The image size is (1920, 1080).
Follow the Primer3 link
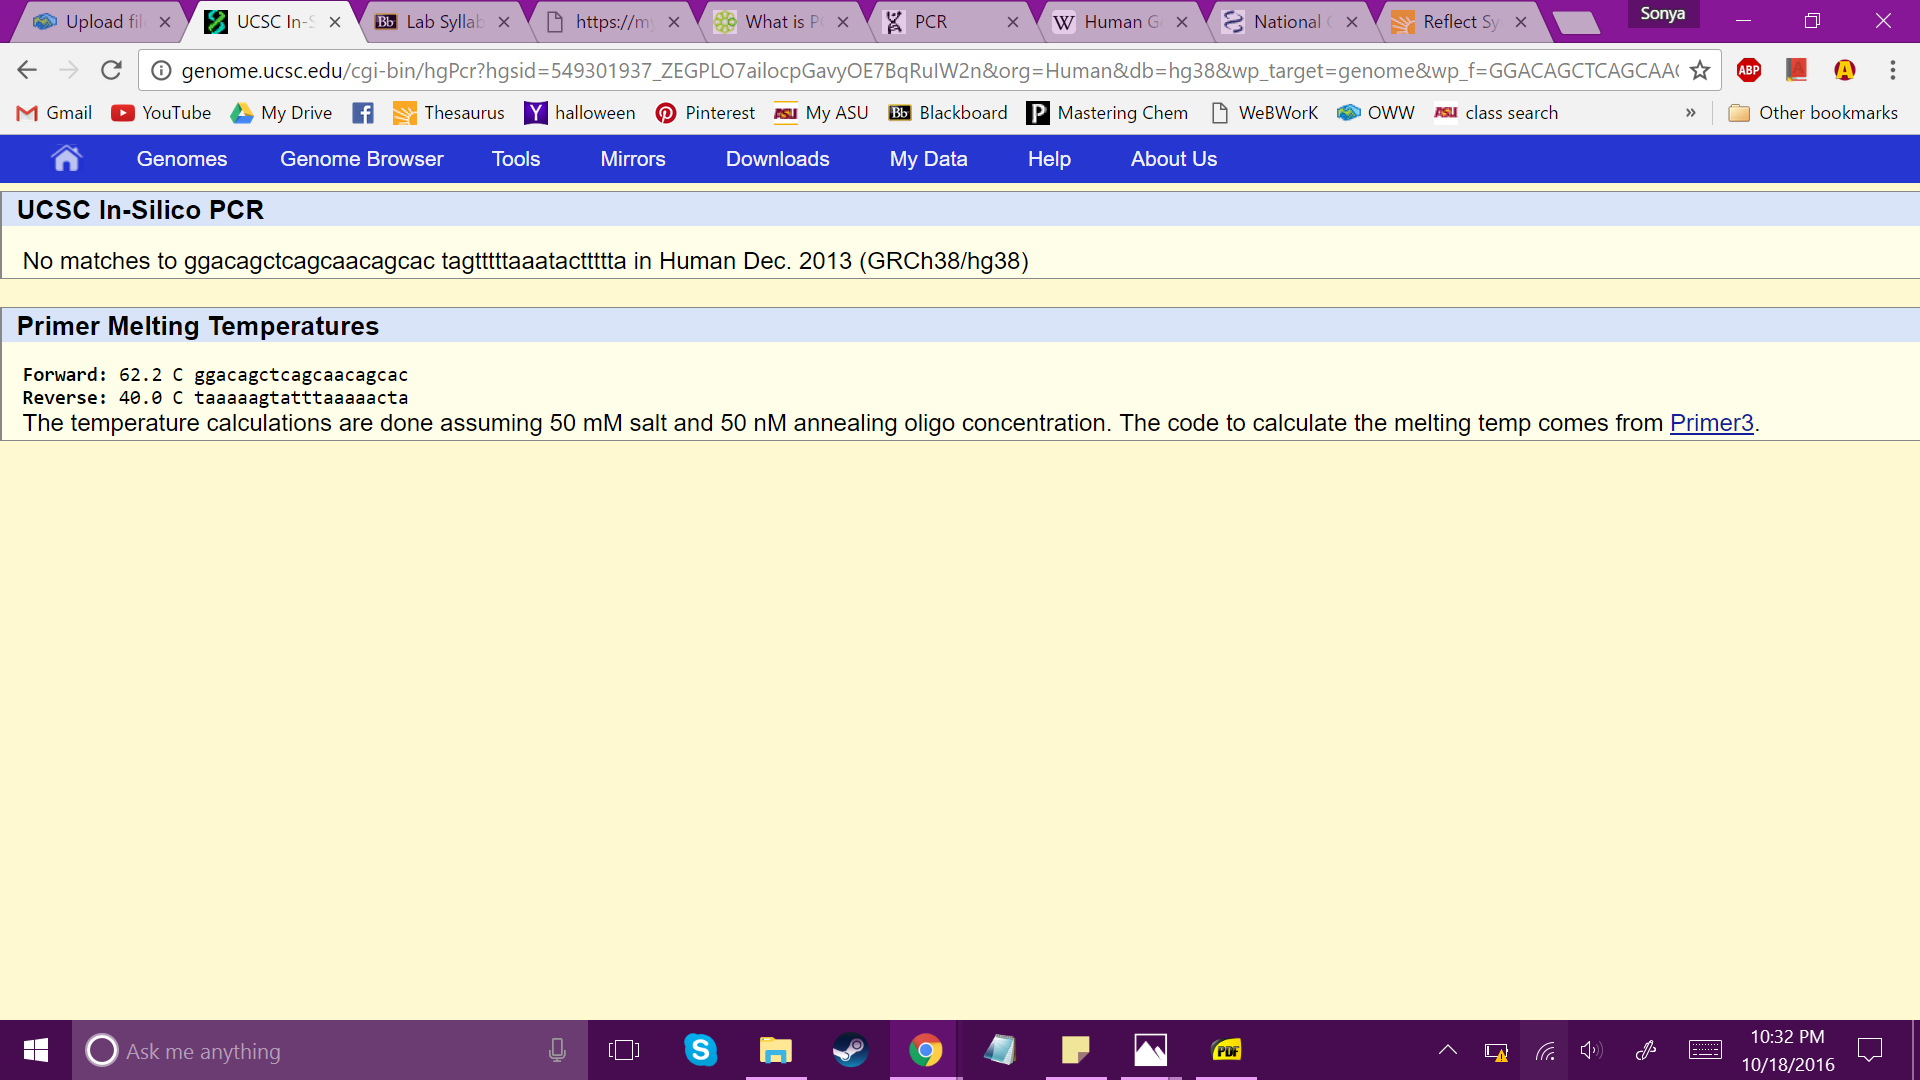click(x=1711, y=423)
